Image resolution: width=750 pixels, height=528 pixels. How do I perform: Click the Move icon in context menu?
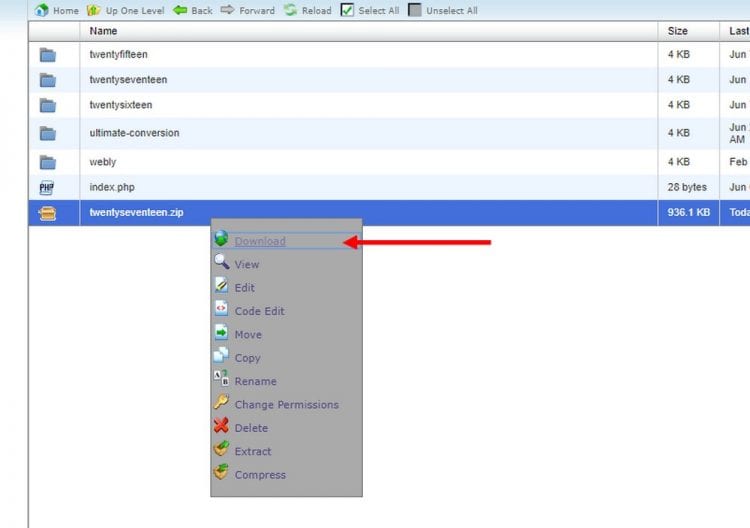pyautogui.click(x=221, y=334)
